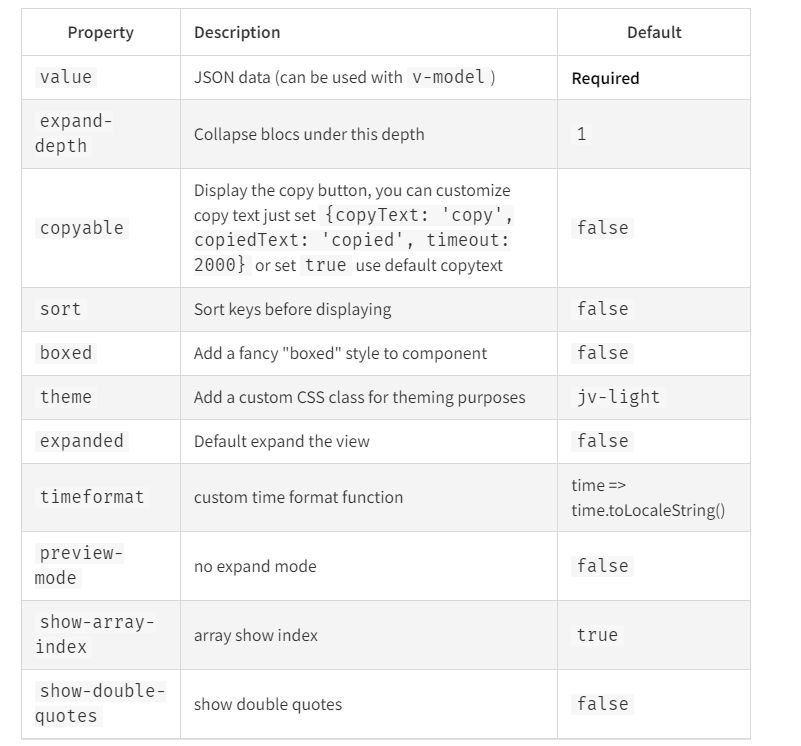801x746 pixels.
Task: Click the 'value' property code label
Action: (x=66, y=77)
